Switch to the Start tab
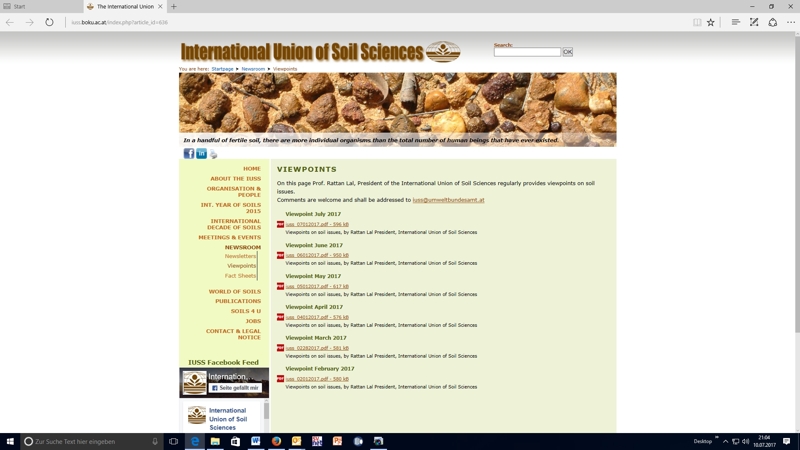Screen dimensions: 800x450 coord(40,7)
